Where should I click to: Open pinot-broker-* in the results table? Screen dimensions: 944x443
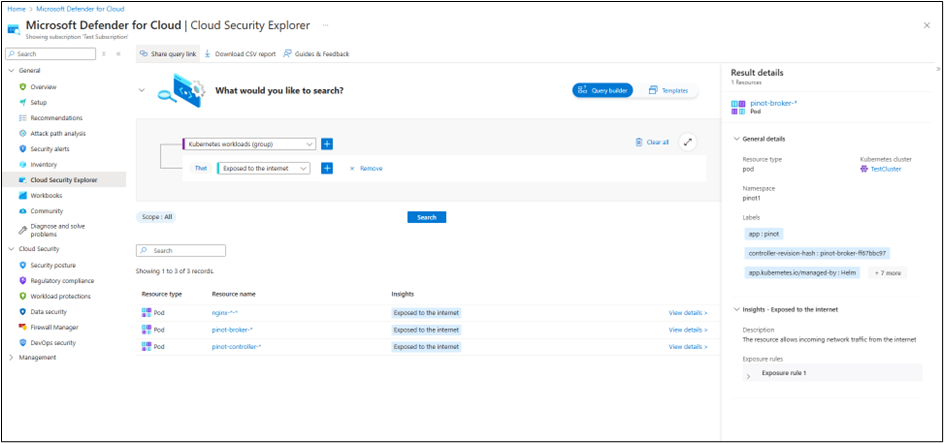point(232,330)
